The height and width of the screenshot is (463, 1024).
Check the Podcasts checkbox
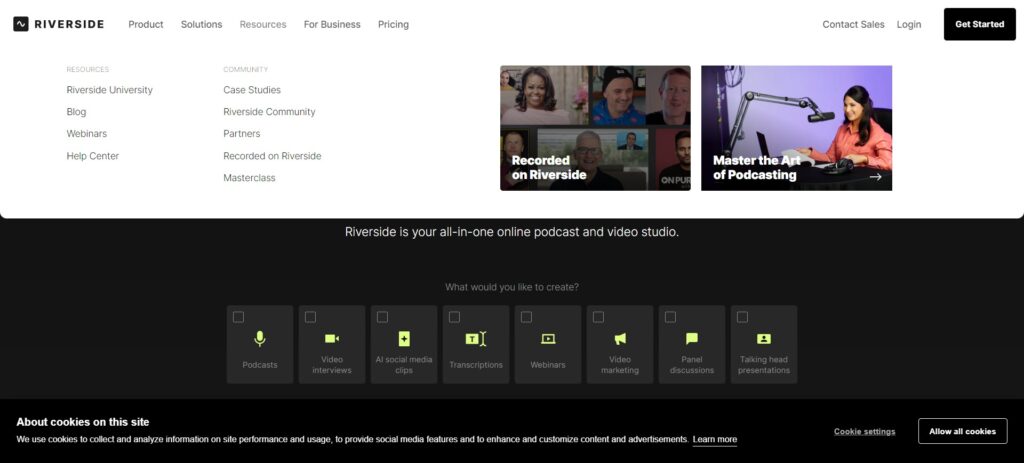pos(238,317)
